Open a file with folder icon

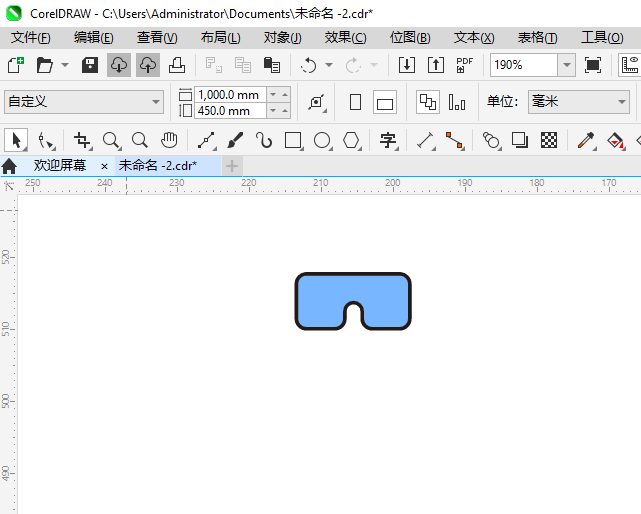pyautogui.click(x=45, y=65)
